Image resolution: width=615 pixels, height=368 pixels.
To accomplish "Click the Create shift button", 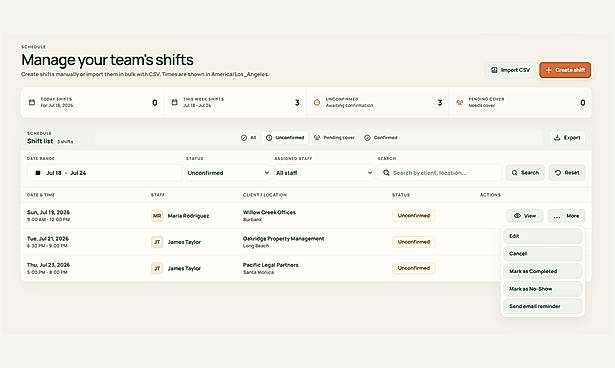I will click(565, 70).
